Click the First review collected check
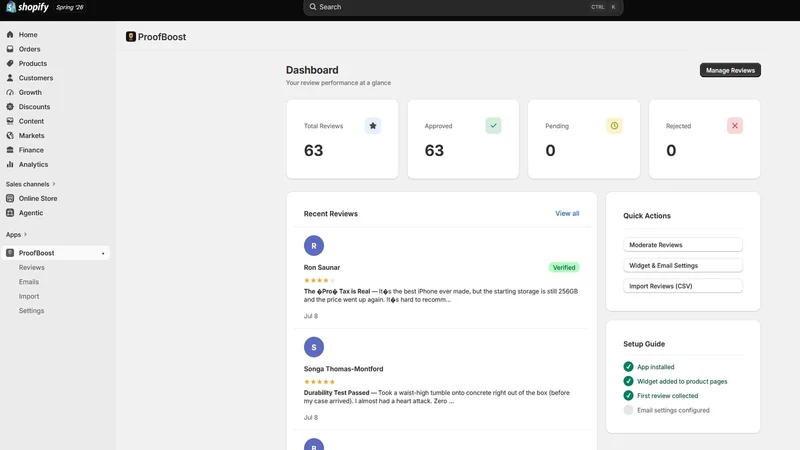Image resolution: width=800 pixels, height=450 pixels. click(628, 395)
